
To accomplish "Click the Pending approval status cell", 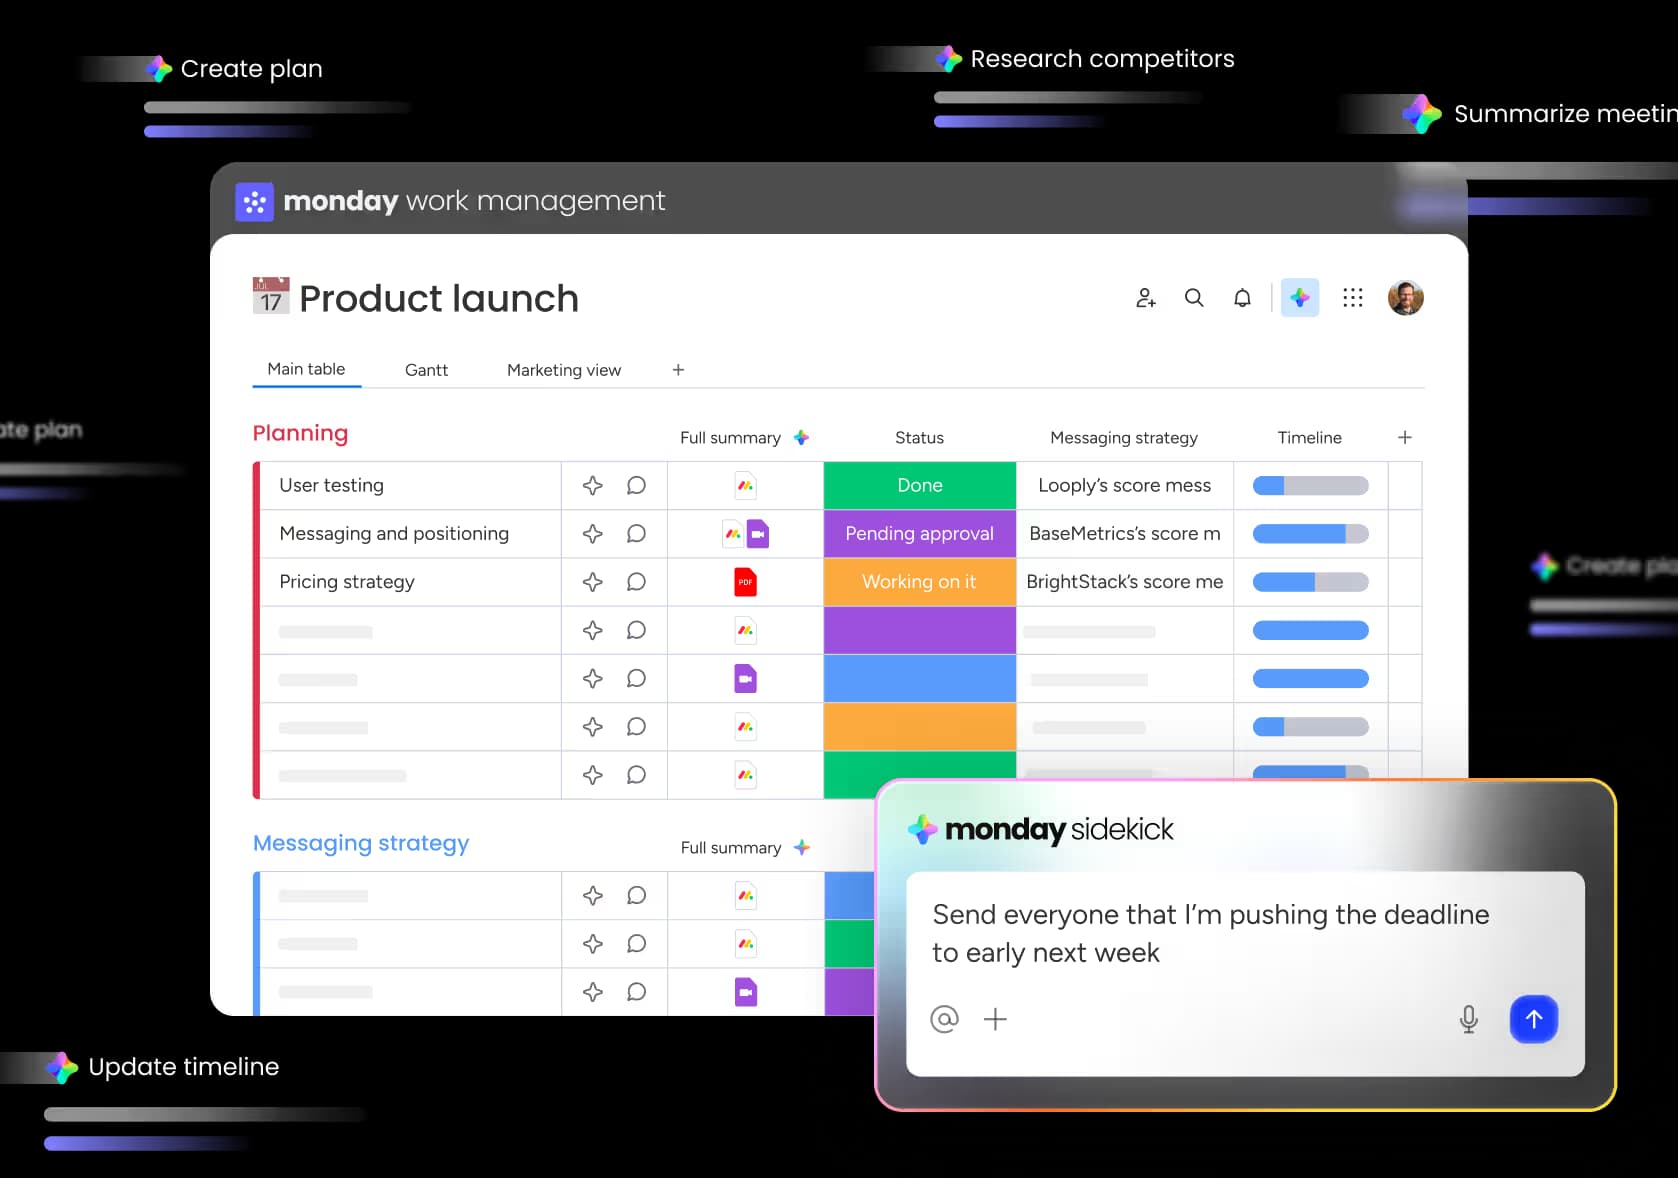I will pos(920,534).
